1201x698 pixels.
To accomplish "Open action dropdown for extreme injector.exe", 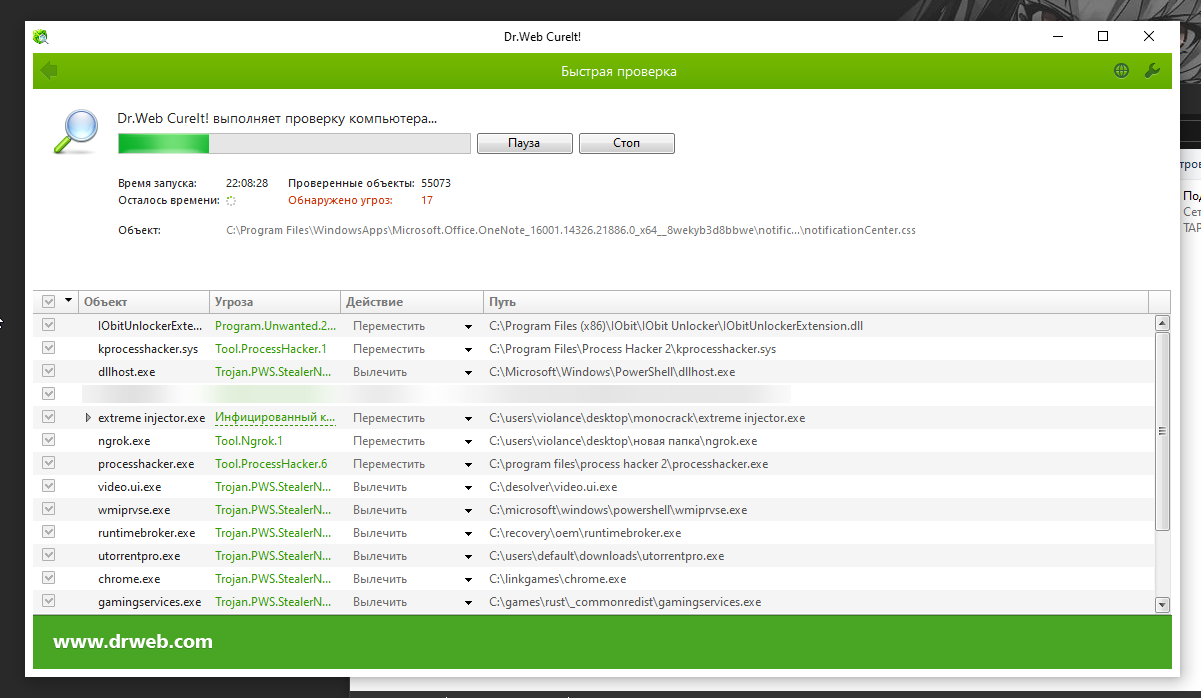I will (467, 418).
